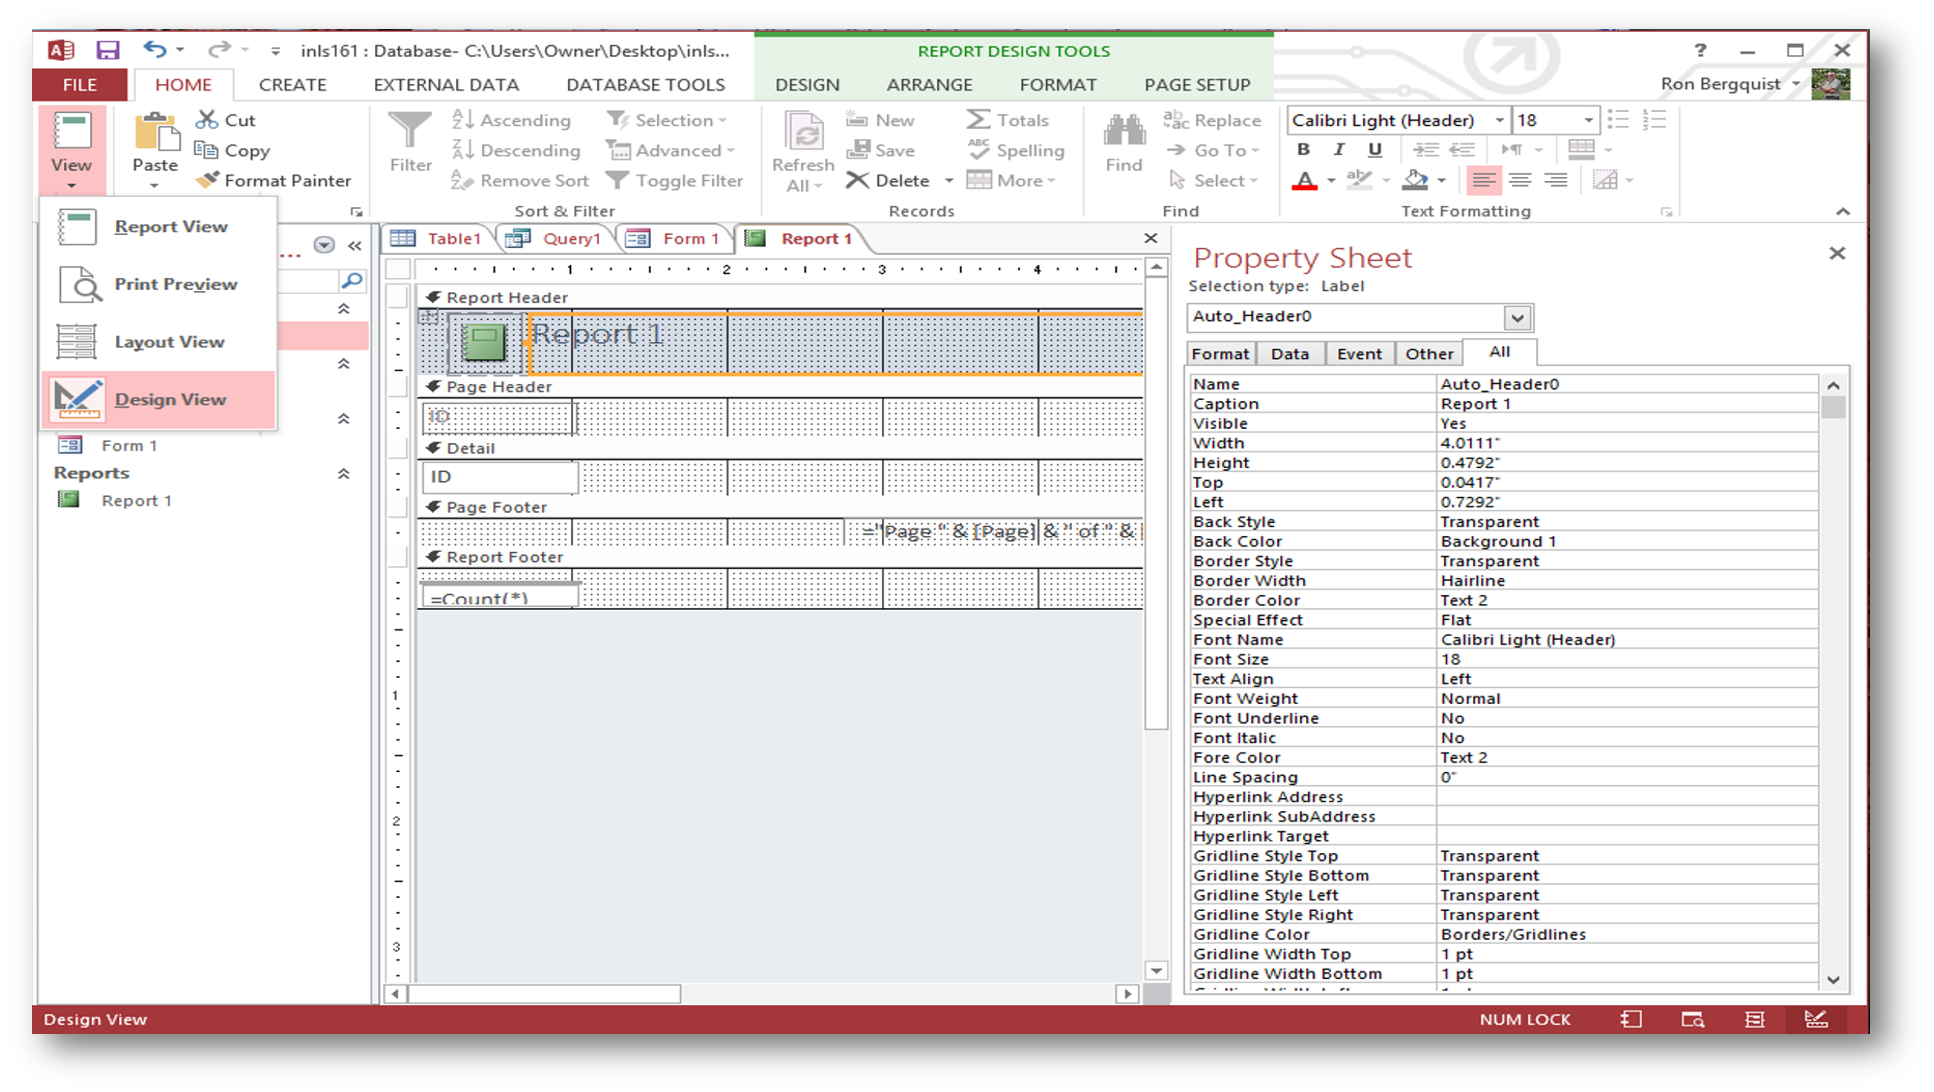1934x1092 pixels.
Task: Collapse the Reports group in navigation pane
Action: (x=343, y=473)
